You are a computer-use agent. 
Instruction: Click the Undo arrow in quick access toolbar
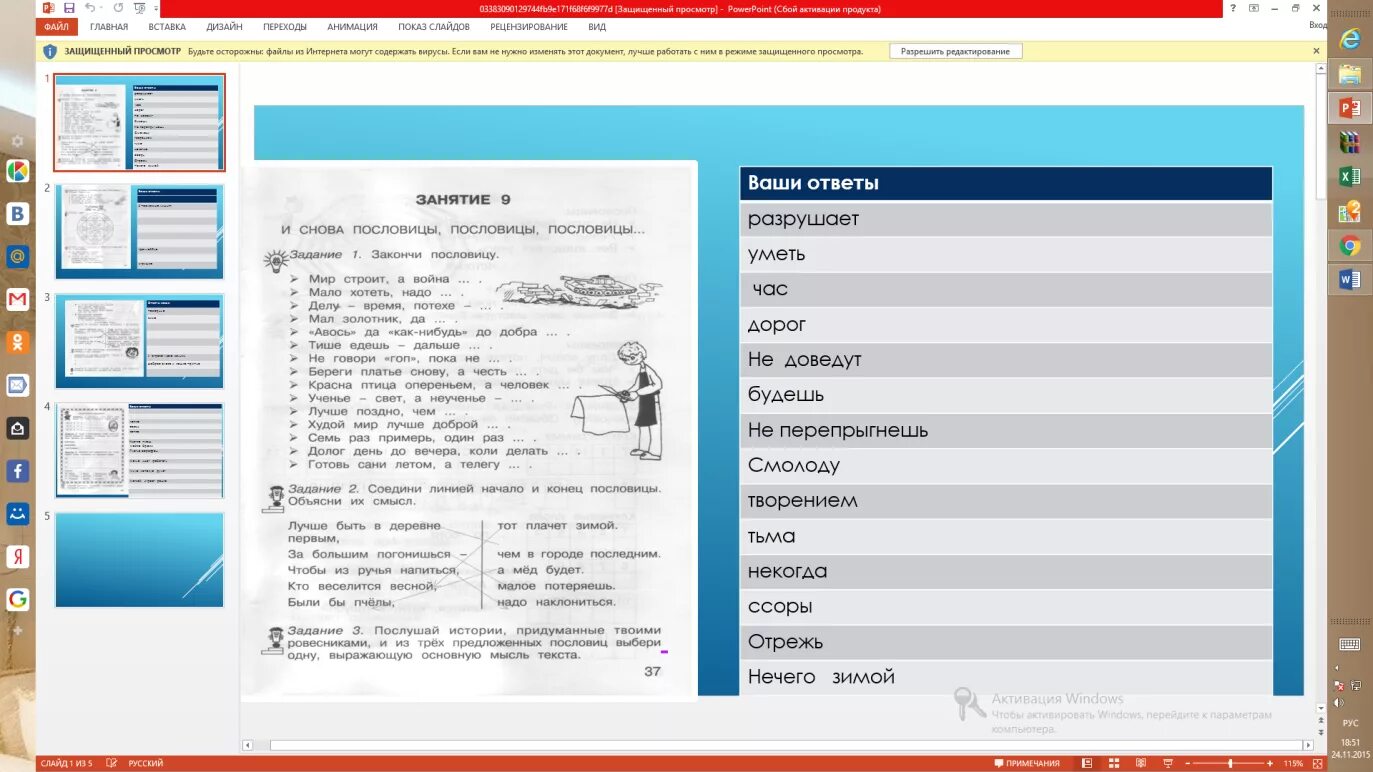coord(89,8)
